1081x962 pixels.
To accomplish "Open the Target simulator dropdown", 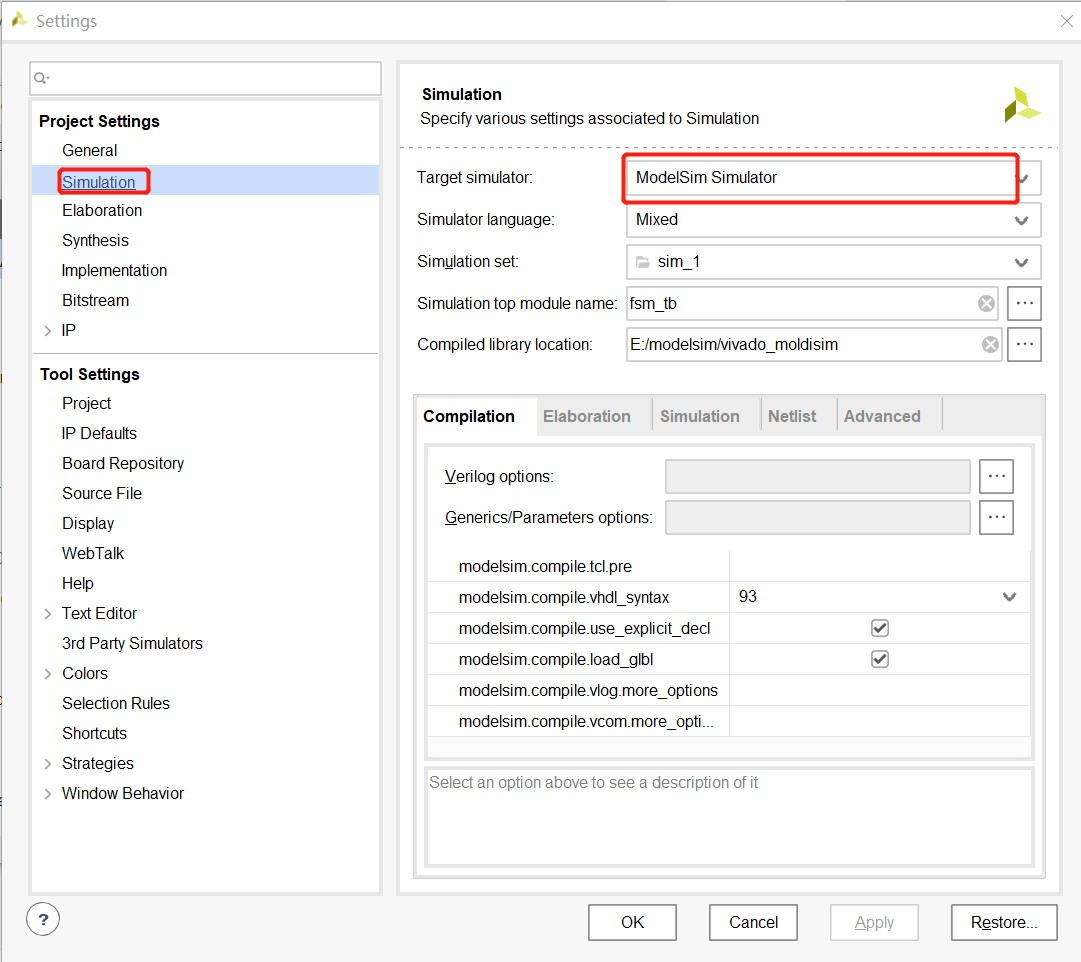I will click(x=1025, y=178).
